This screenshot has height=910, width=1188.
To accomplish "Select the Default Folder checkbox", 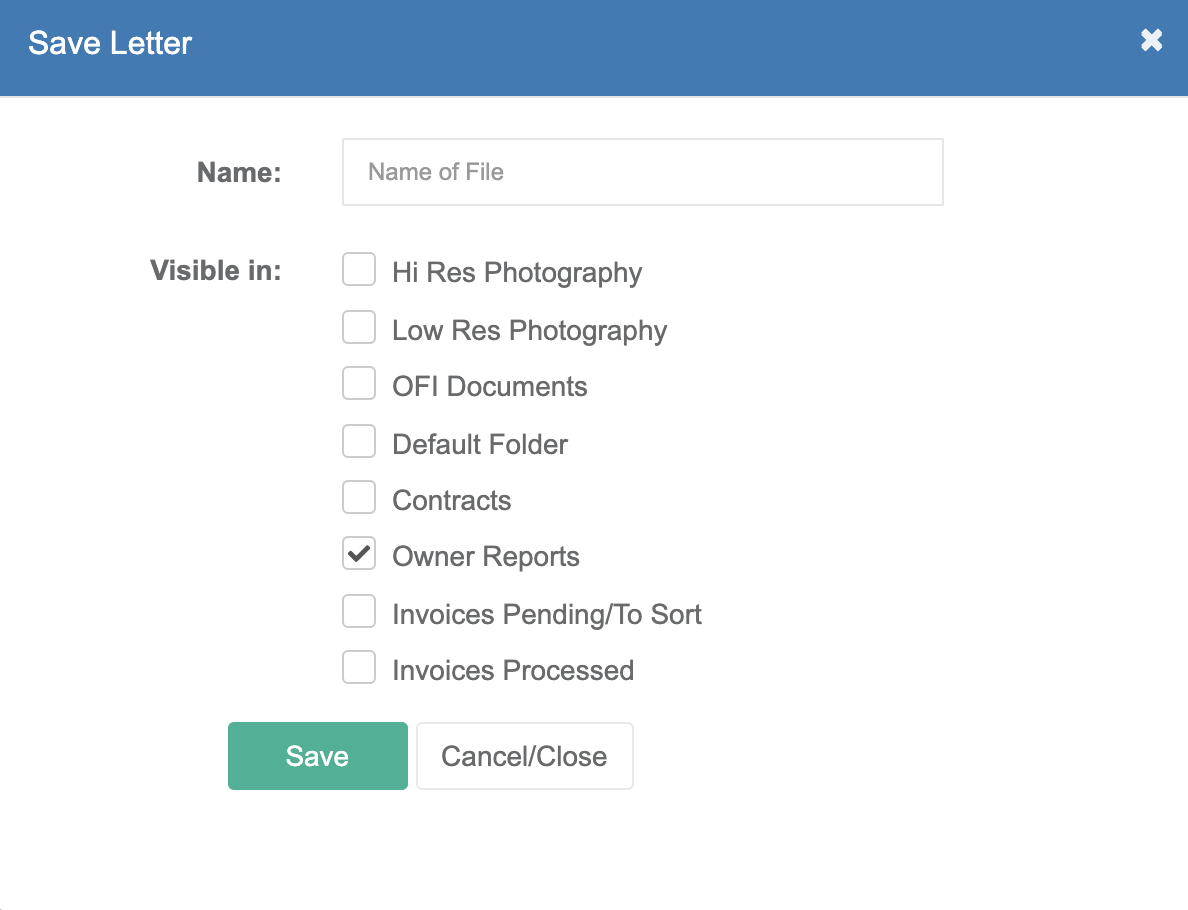I will coord(359,441).
